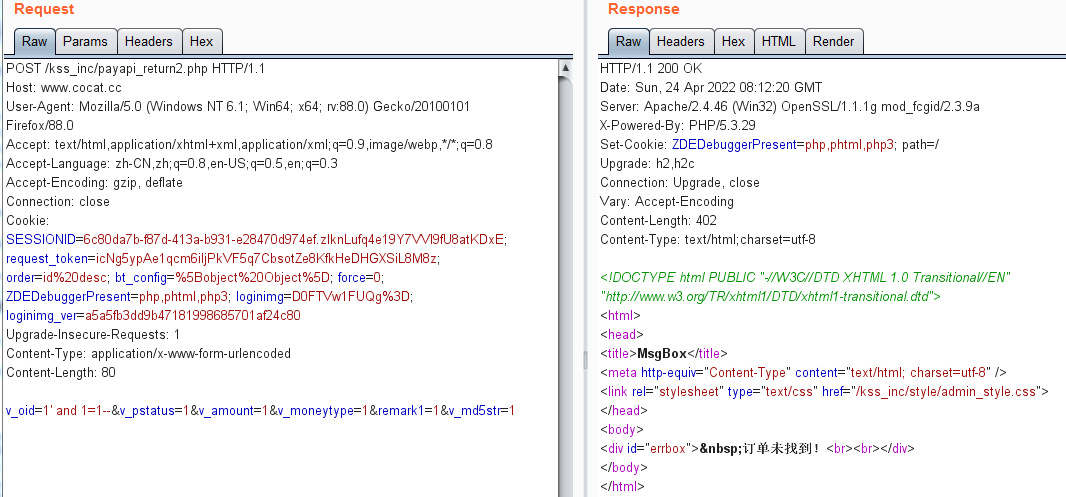Click the Content-Length: 80 header
The width and height of the screenshot is (1066, 497).
pos(61,373)
